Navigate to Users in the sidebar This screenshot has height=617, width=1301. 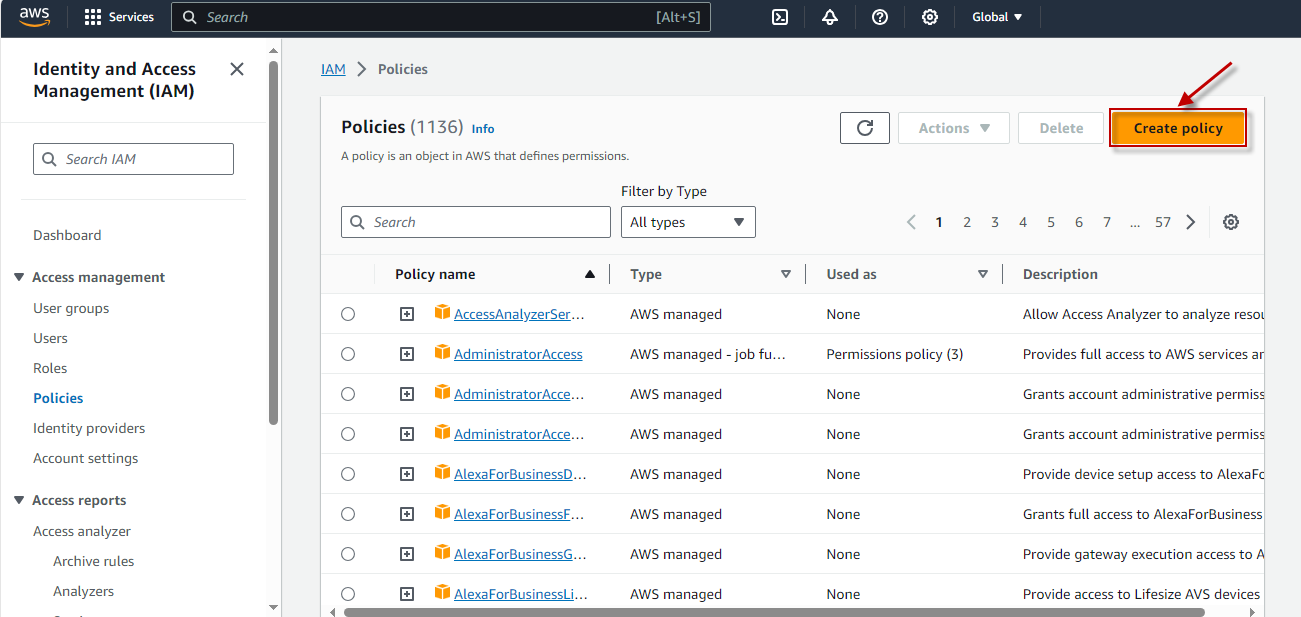[50, 338]
